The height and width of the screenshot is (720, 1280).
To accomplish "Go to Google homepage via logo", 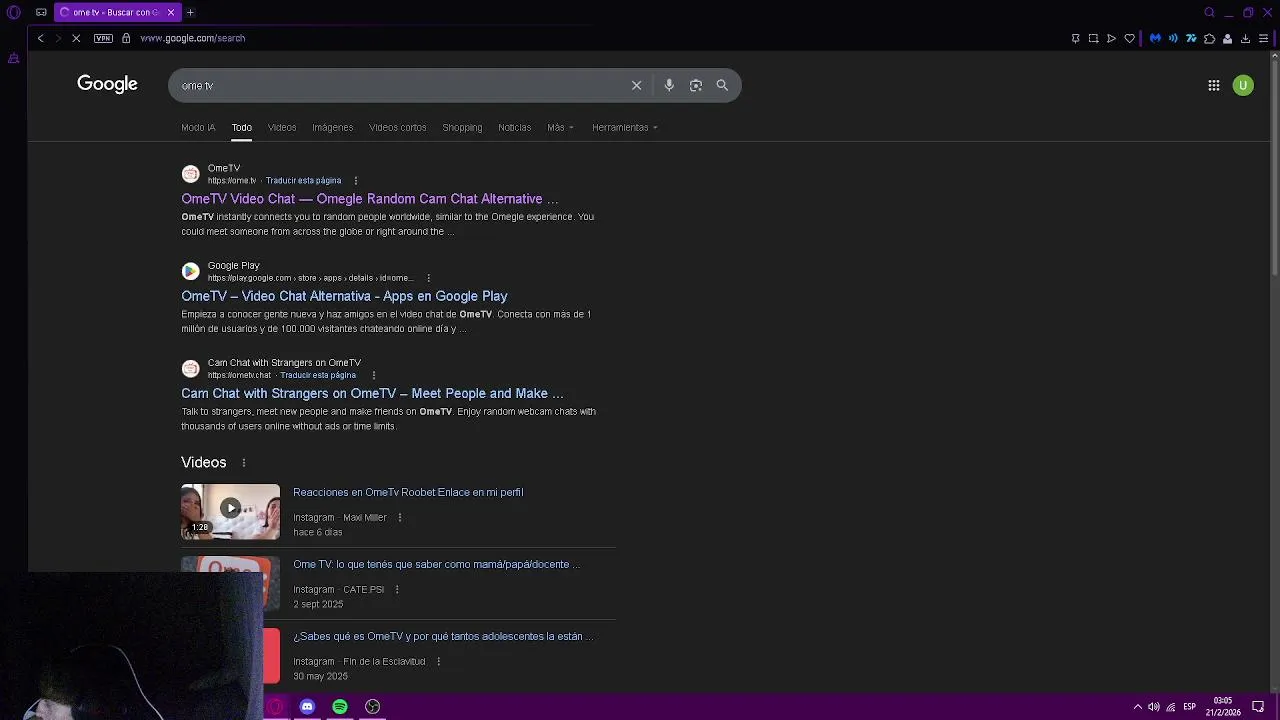I will pyautogui.click(x=107, y=84).
